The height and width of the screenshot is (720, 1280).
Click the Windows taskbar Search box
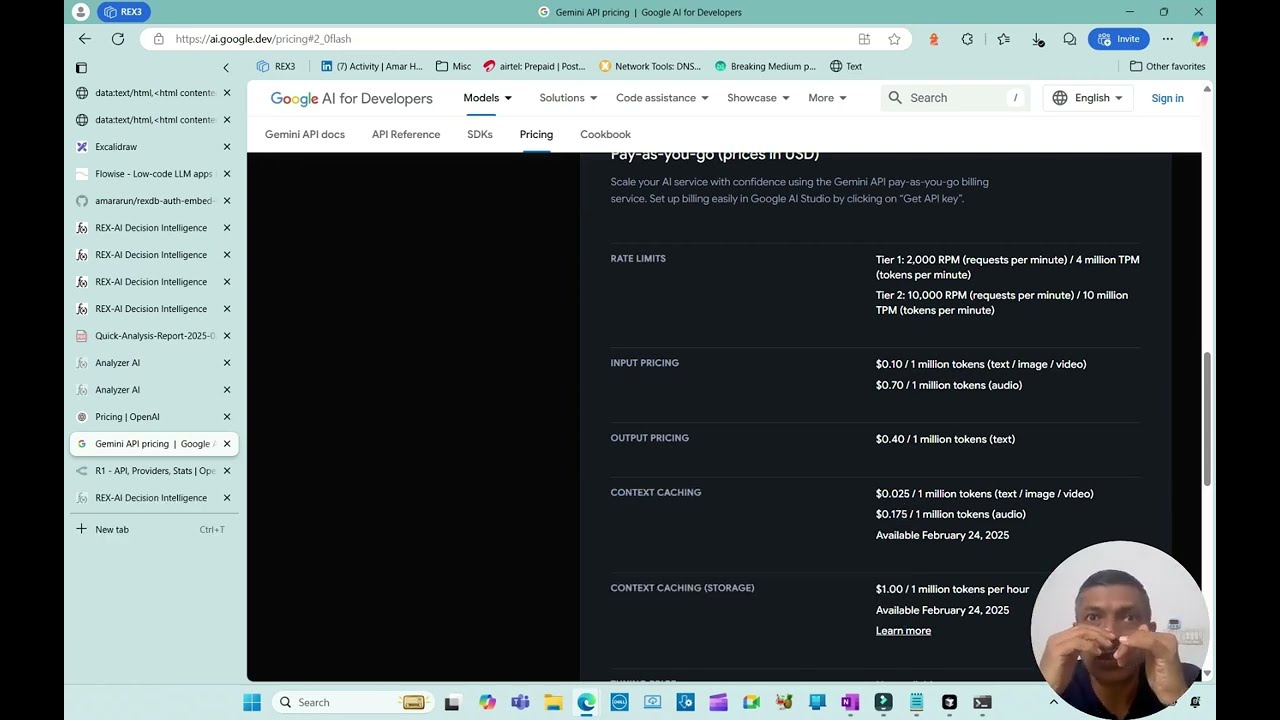point(352,702)
